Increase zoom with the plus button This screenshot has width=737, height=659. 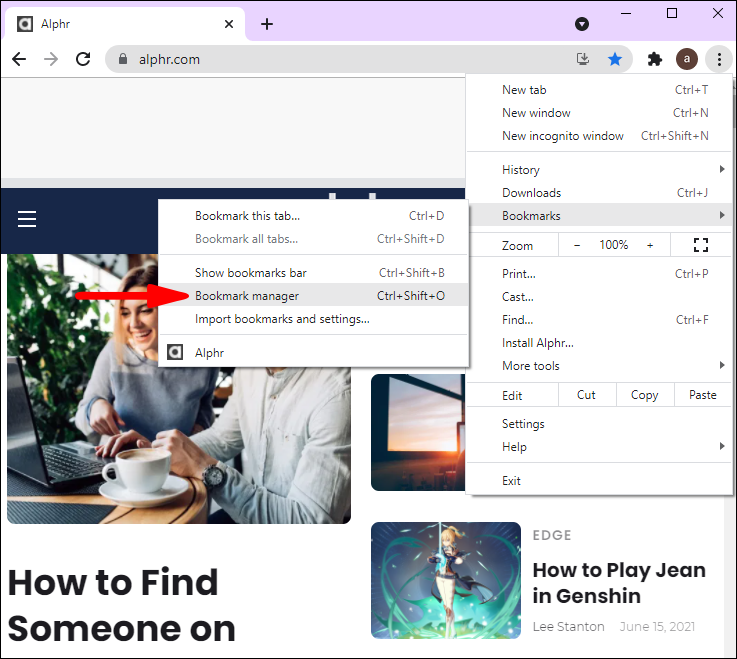[x=650, y=245]
